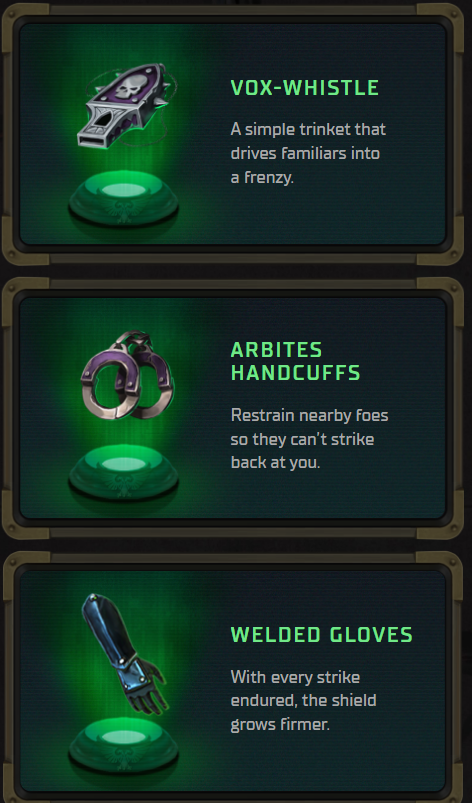Click the Welded Gloves gauntlet icon
Viewport: 472px width, 803px height.
coord(122,653)
